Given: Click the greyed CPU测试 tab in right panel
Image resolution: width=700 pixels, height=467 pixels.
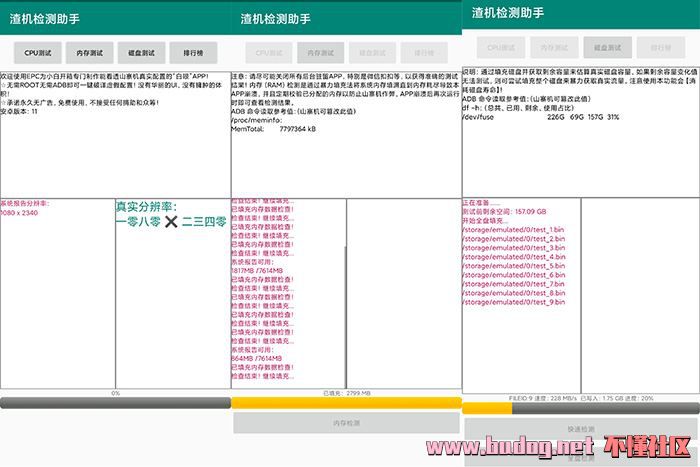Looking at the screenshot, I should pyautogui.click(x=500, y=46).
